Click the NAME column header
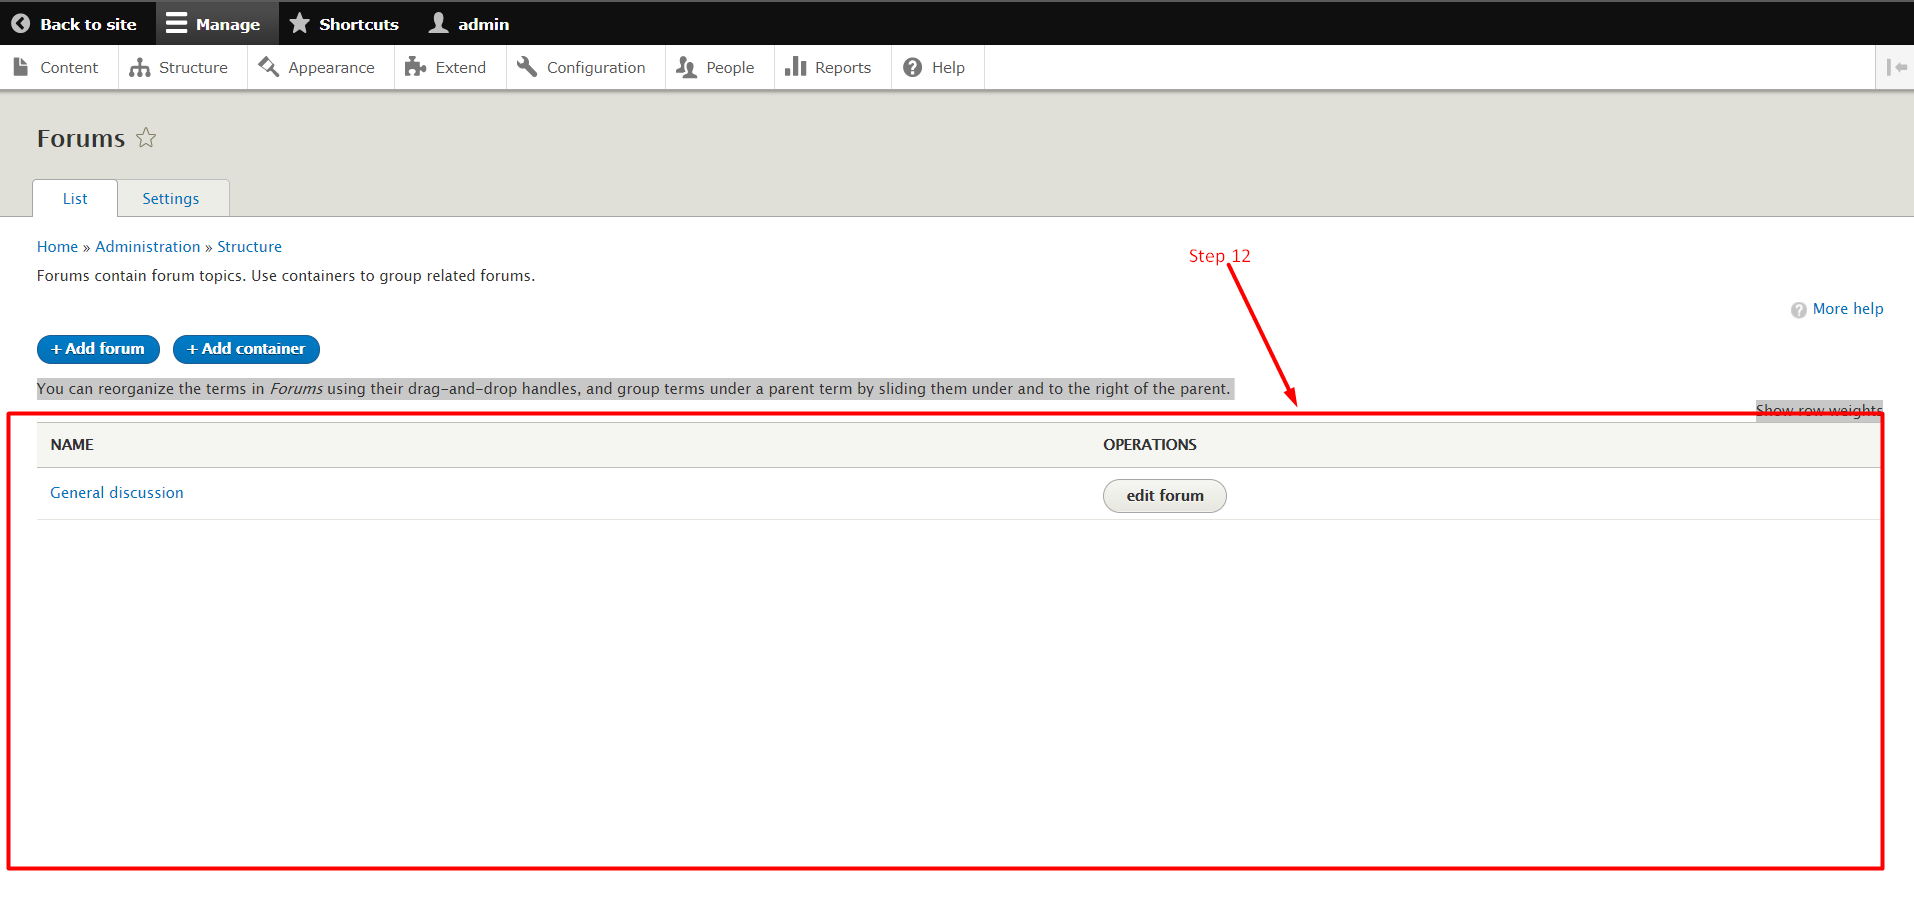Image resolution: width=1914 pixels, height=898 pixels. [x=72, y=444]
